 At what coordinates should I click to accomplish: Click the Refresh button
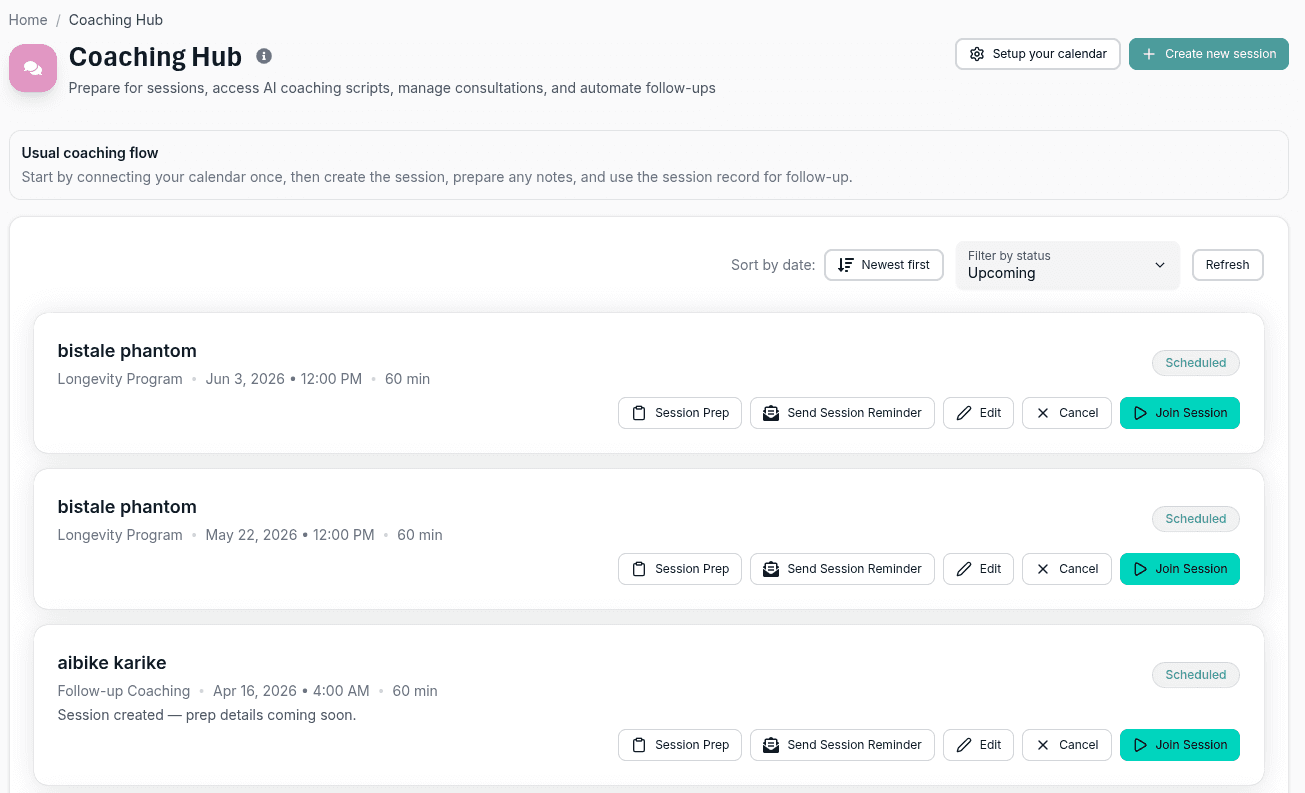click(x=1227, y=265)
